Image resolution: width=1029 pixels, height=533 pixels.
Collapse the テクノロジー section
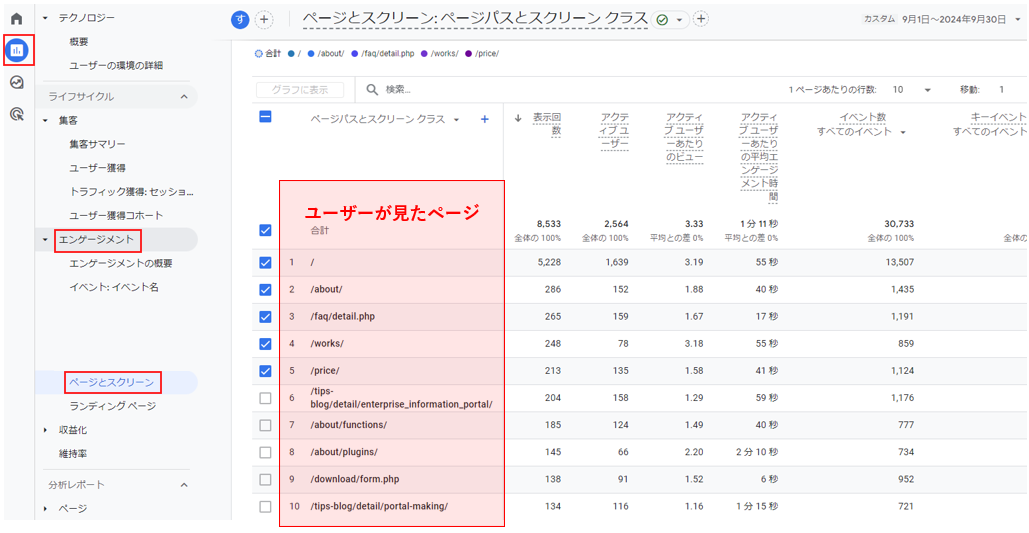click(45, 18)
